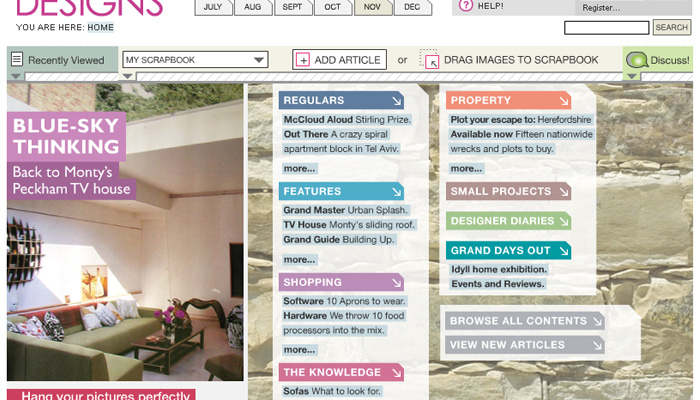Click the SEARCH button

click(672, 27)
